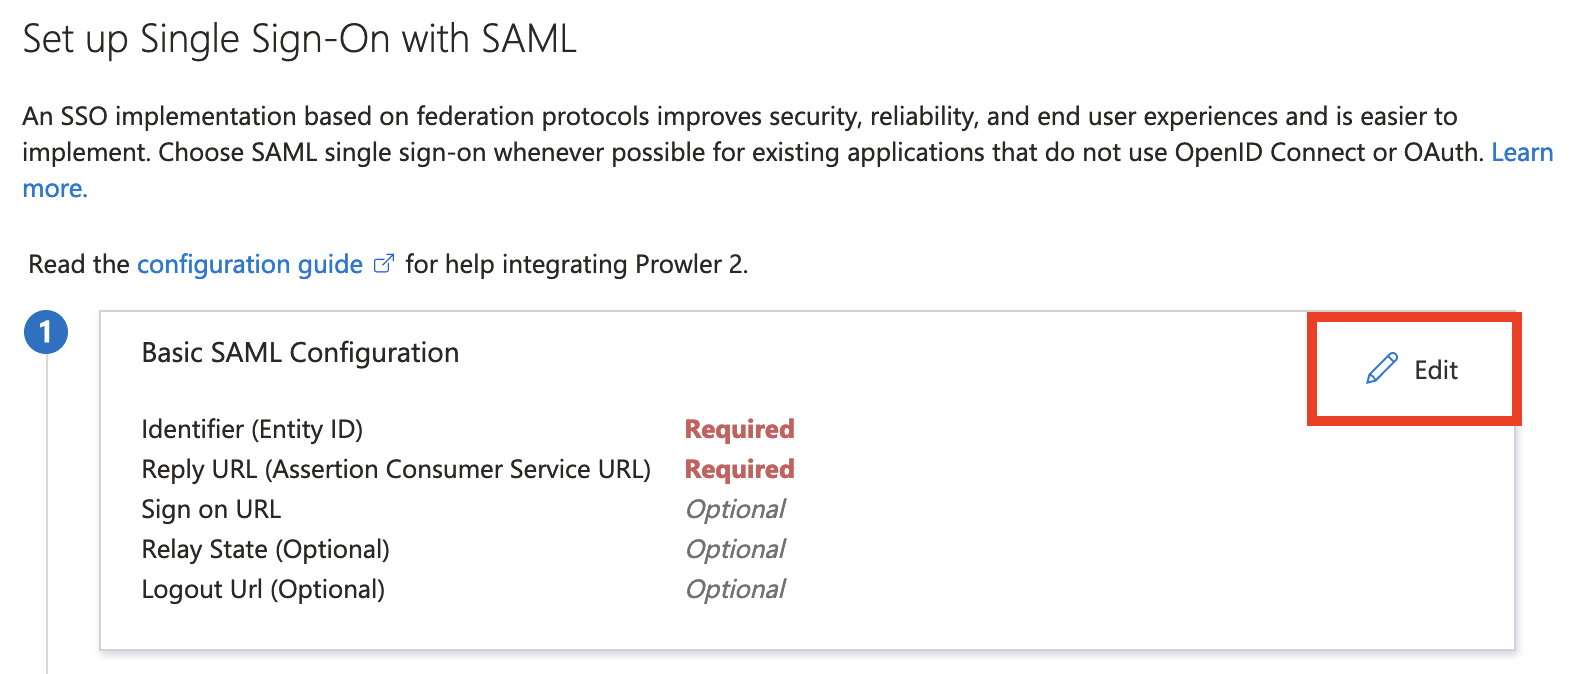
Task: Open the Learn more link
Action: click(x=1521, y=153)
